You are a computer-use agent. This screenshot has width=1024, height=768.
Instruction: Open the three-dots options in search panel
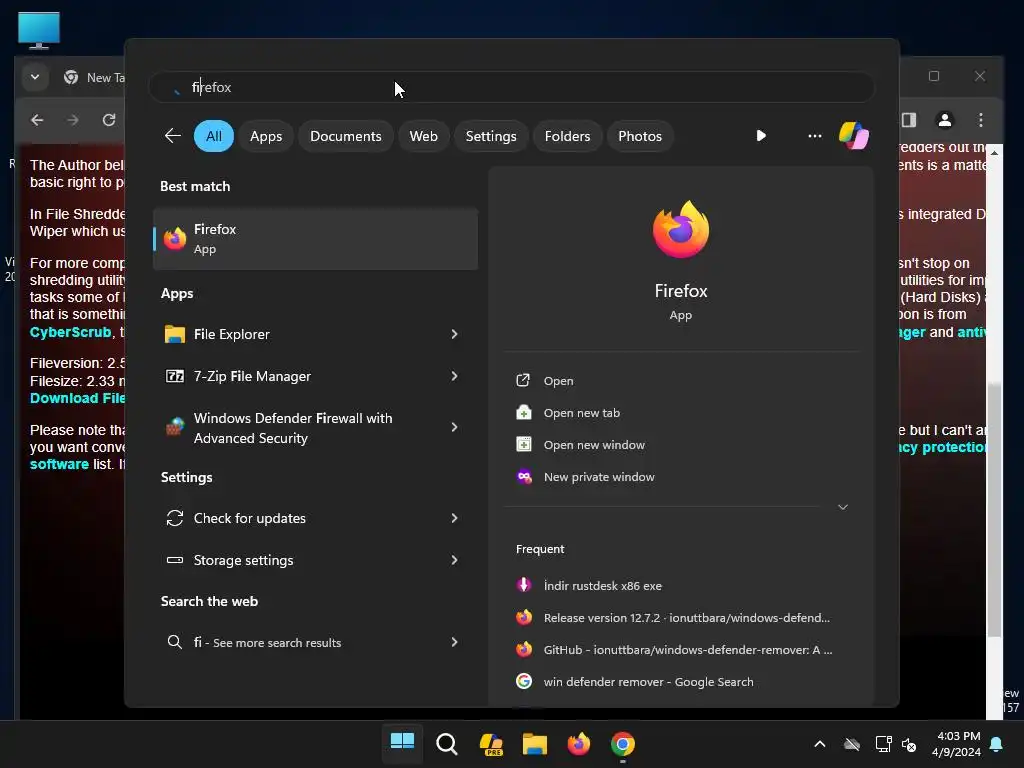[x=814, y=136]
